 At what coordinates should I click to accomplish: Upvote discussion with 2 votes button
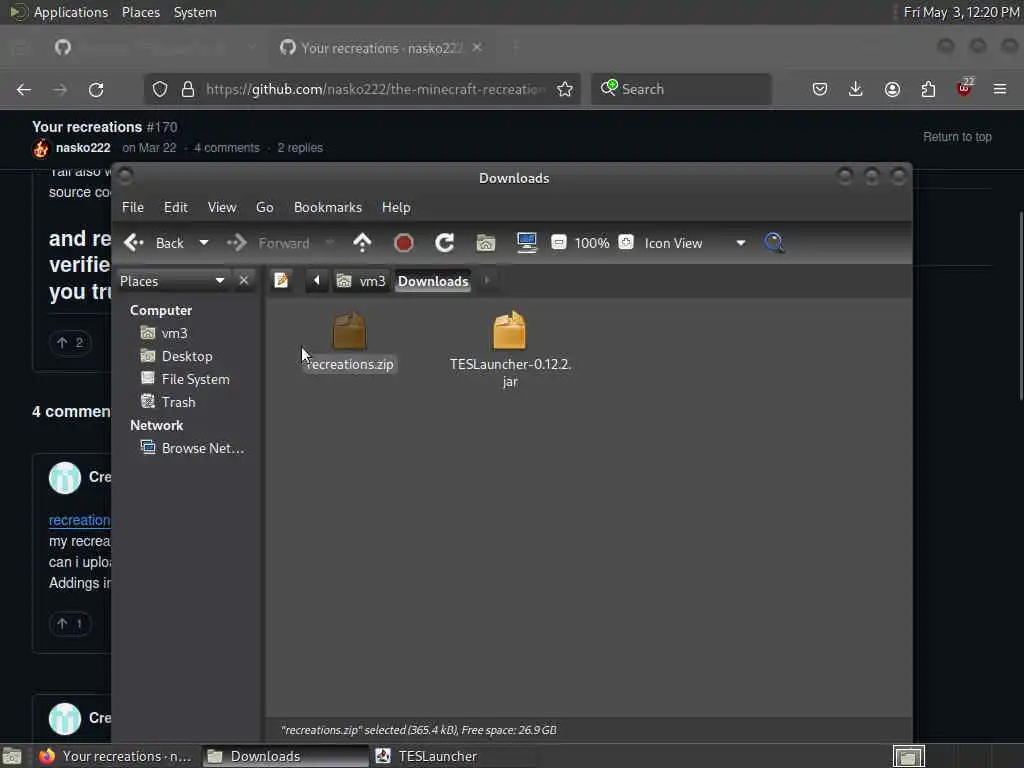coord(70,342)
